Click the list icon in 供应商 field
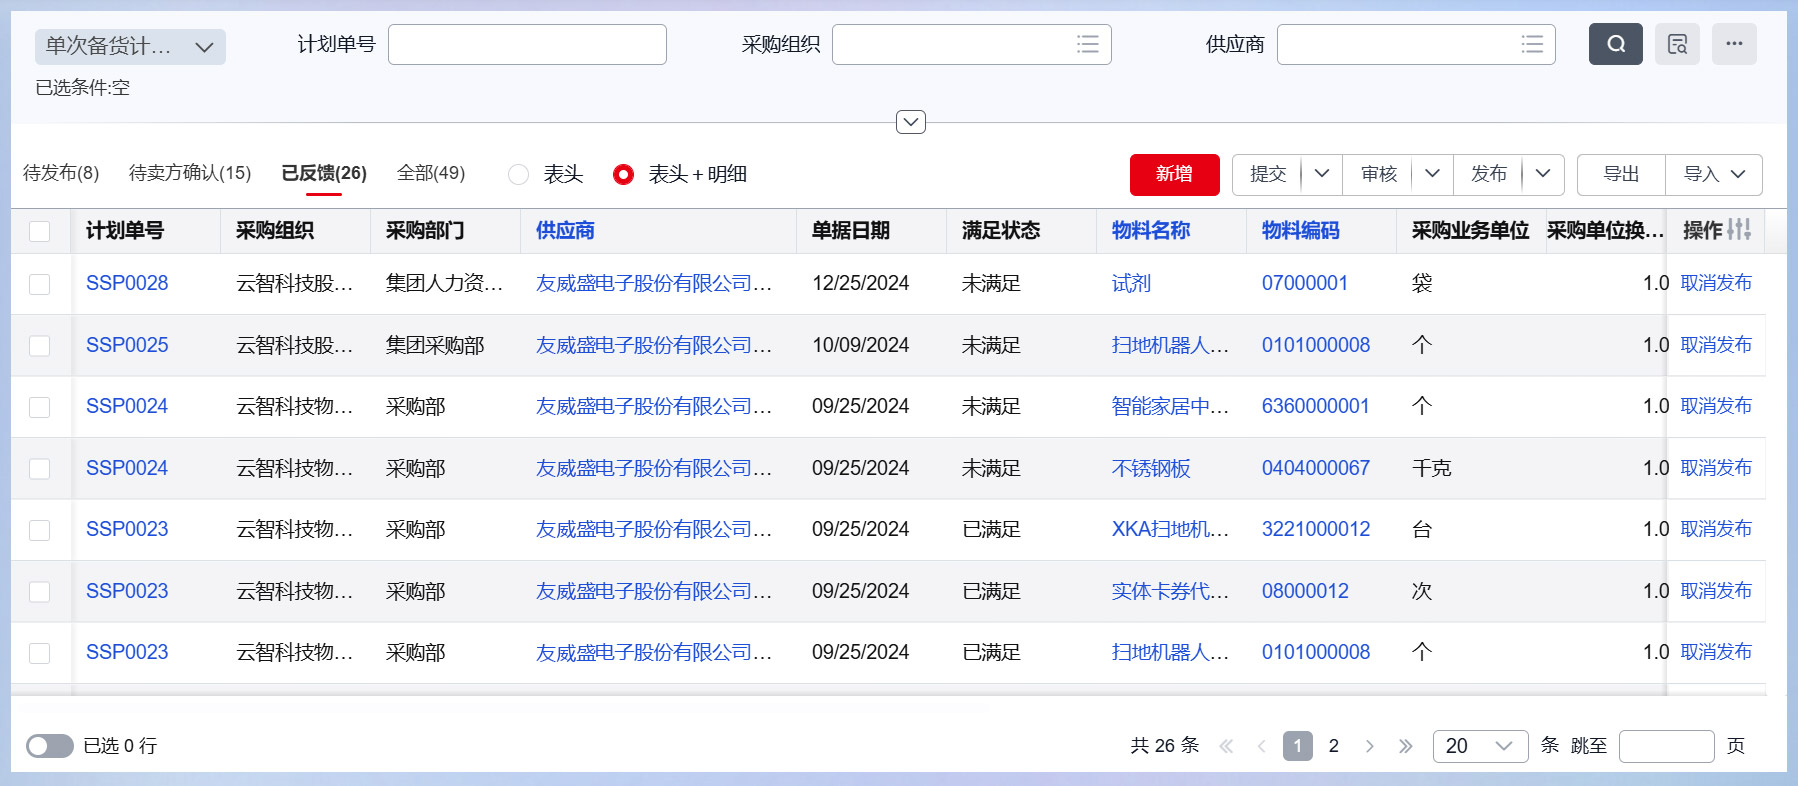Viewport: 1798px width, 786px height. point(1531,44)
